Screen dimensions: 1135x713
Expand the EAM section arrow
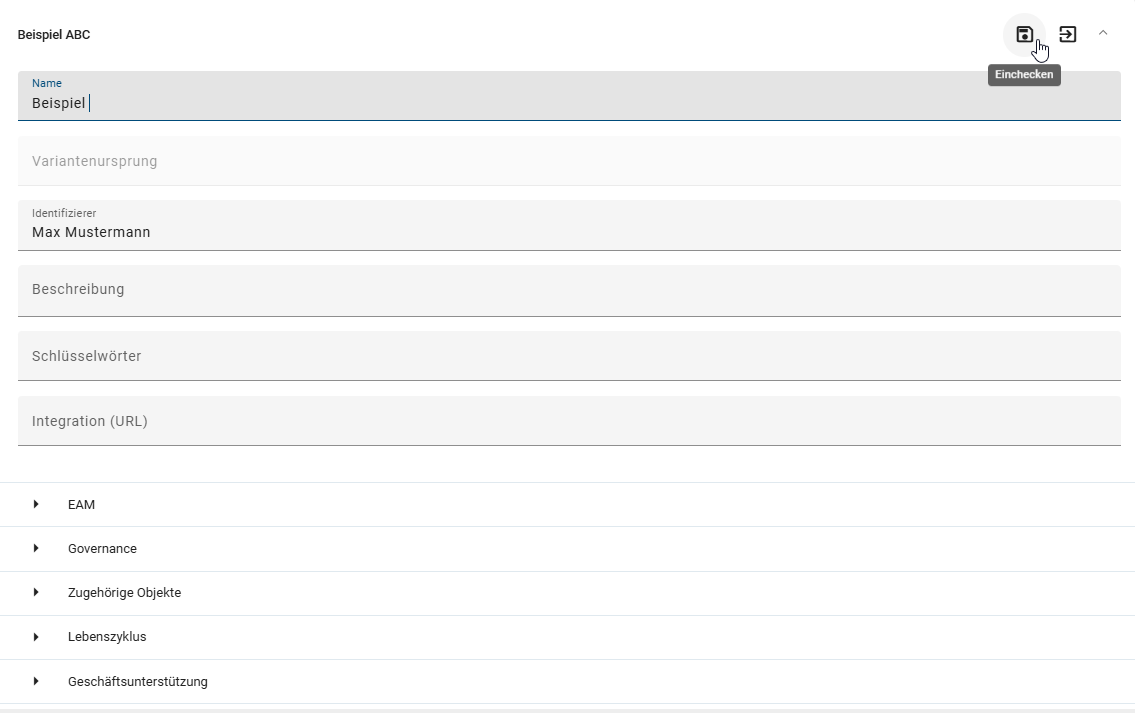[36, 504]
